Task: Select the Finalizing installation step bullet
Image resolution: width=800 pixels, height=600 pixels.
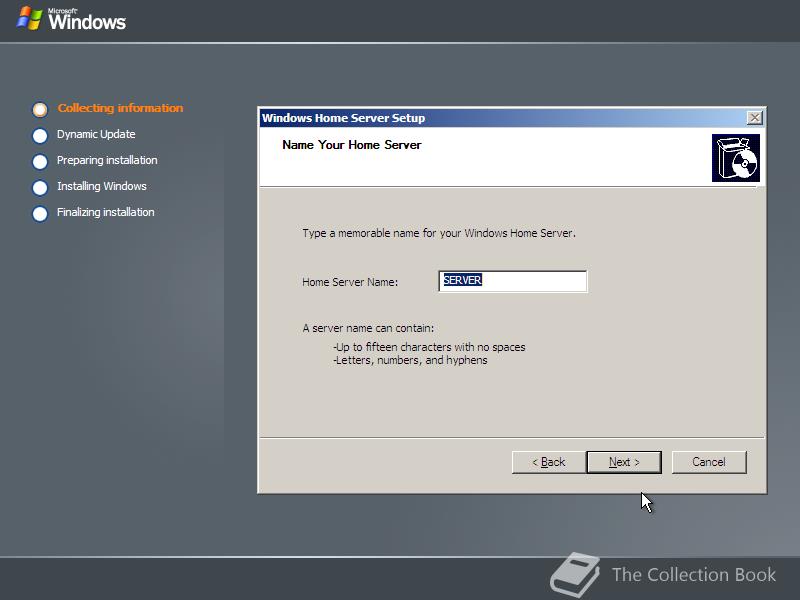Action: 40,214
